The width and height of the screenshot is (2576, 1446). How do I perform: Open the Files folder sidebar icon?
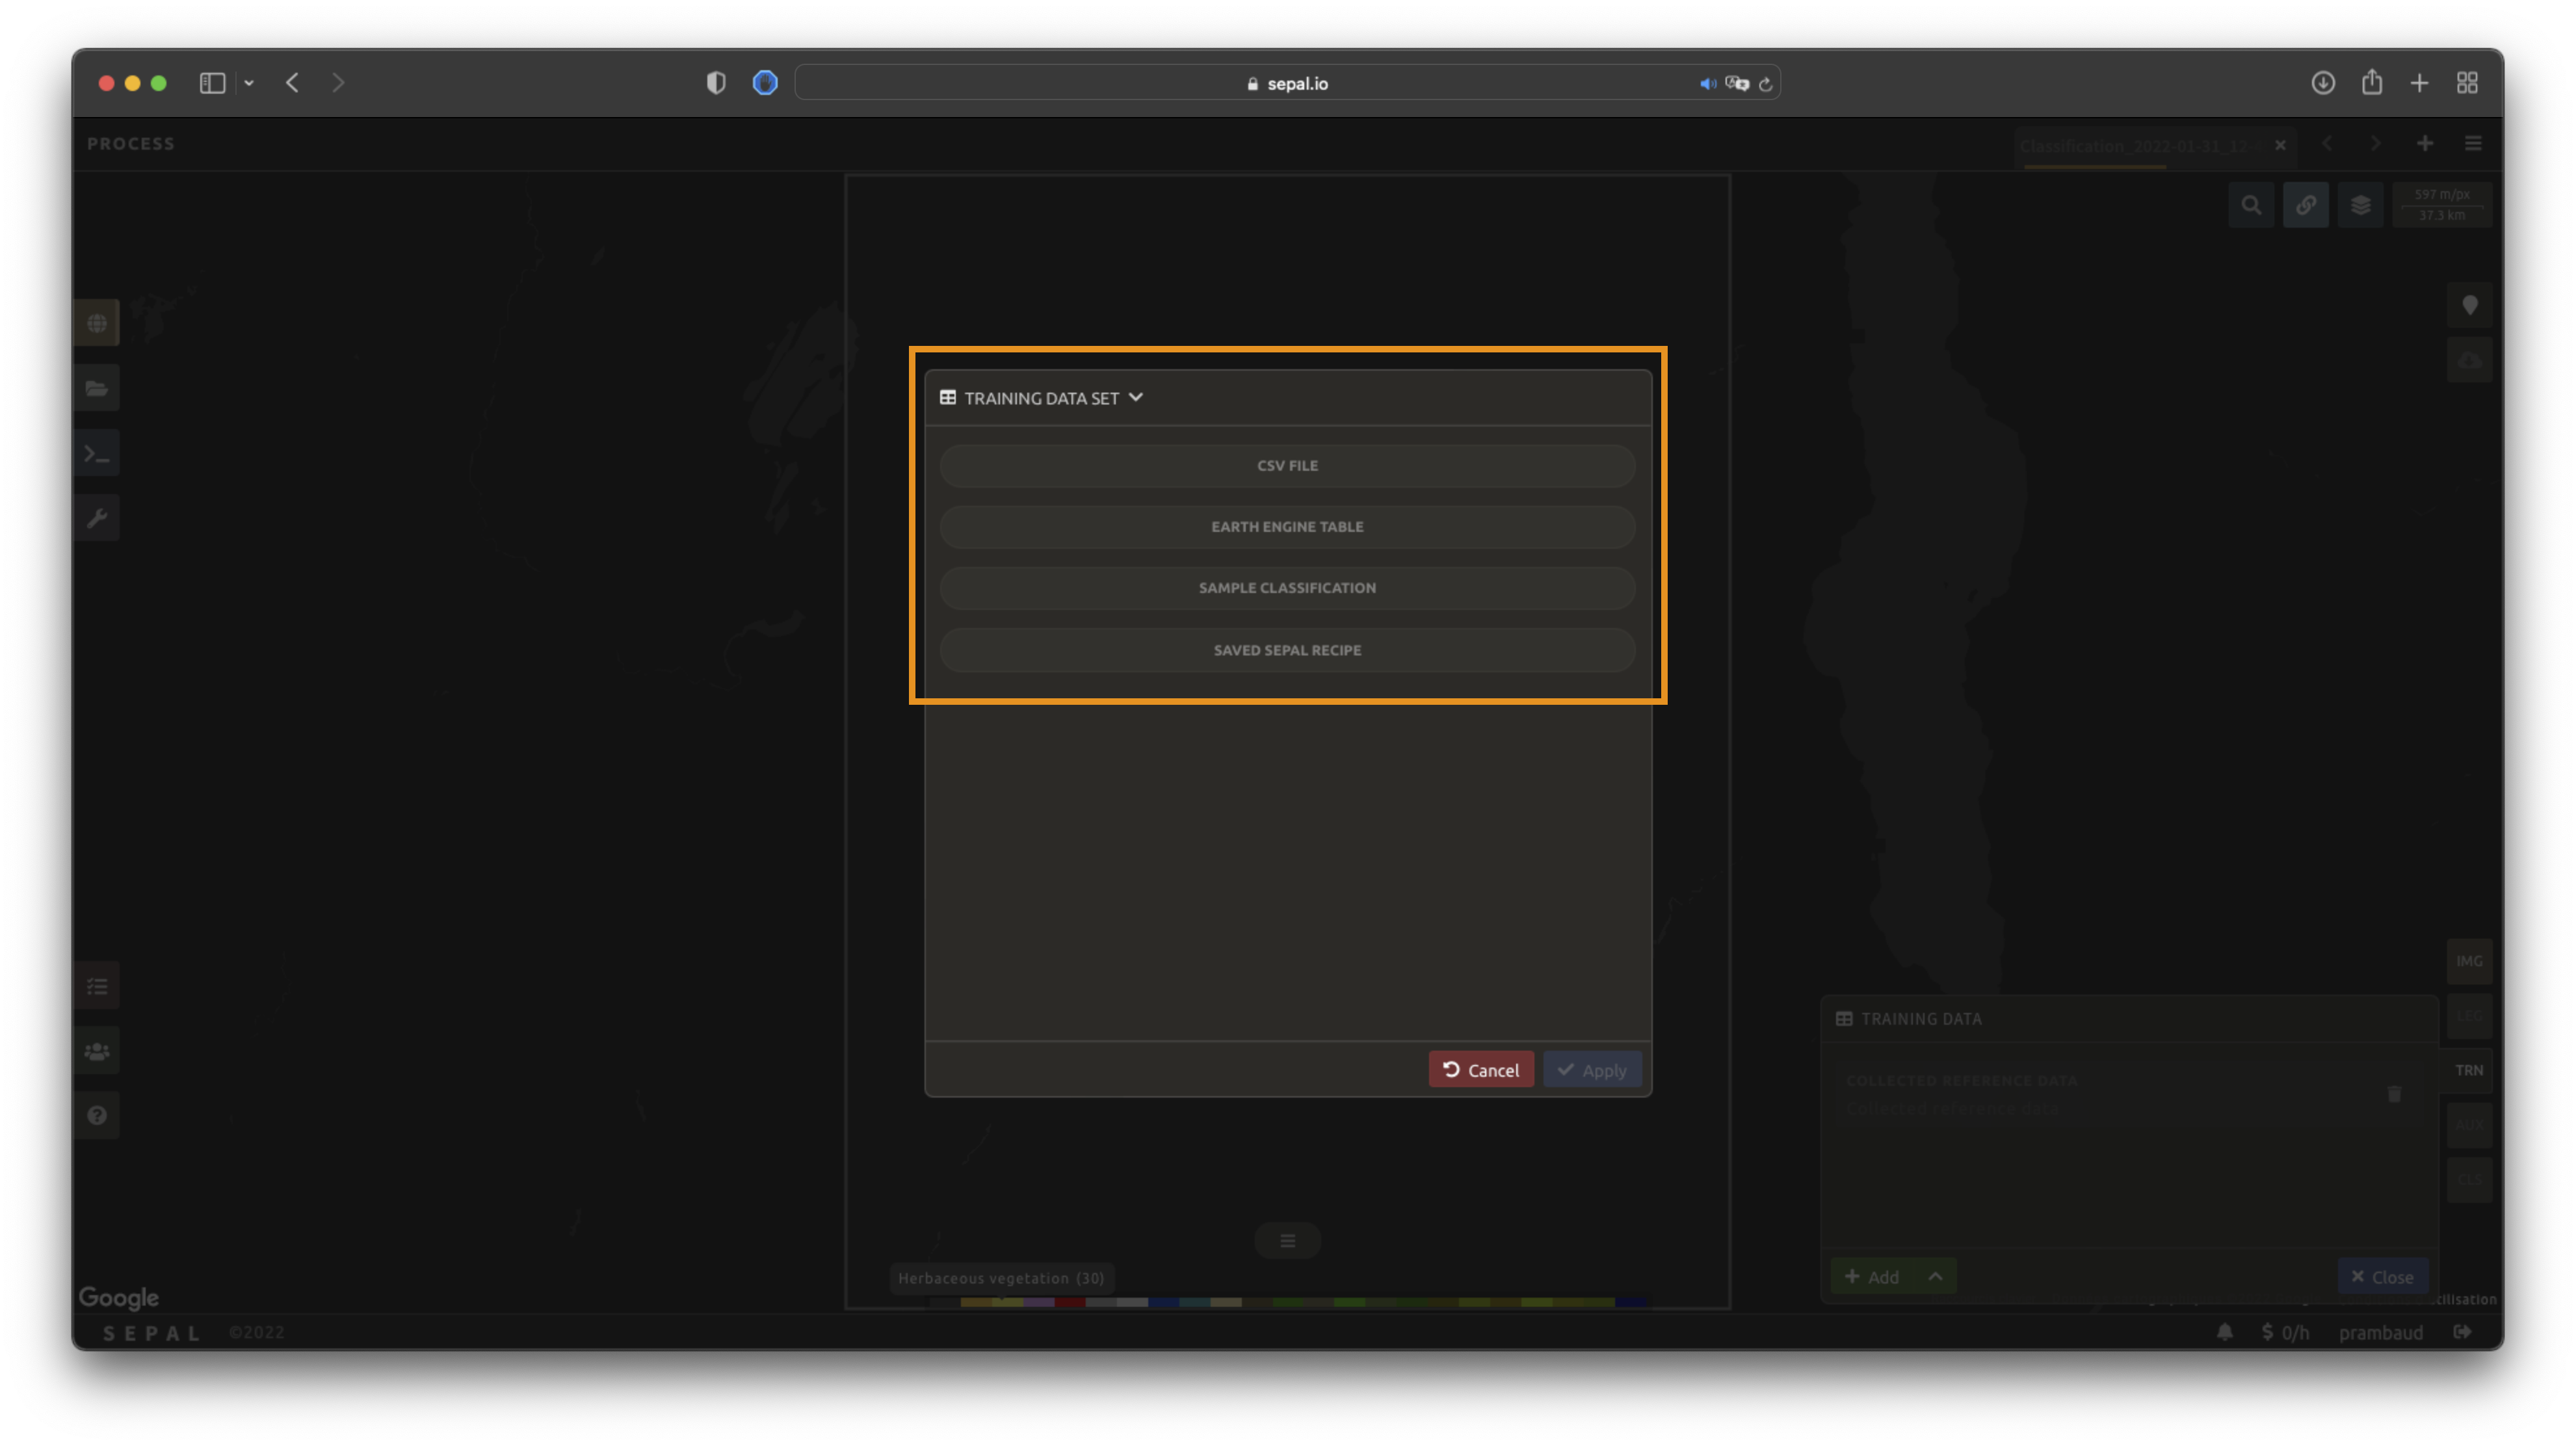97,389
